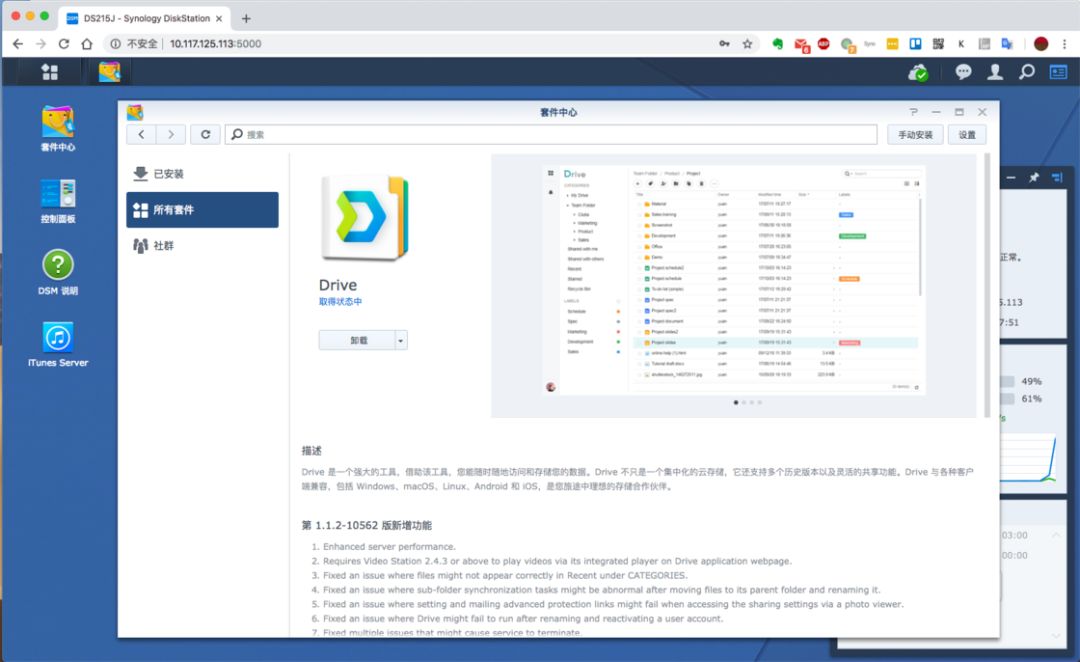Open the iTunes Server desktop shortcut
Screen dimensions: 1080x662
pyautogui.click(x=58, y=344)
